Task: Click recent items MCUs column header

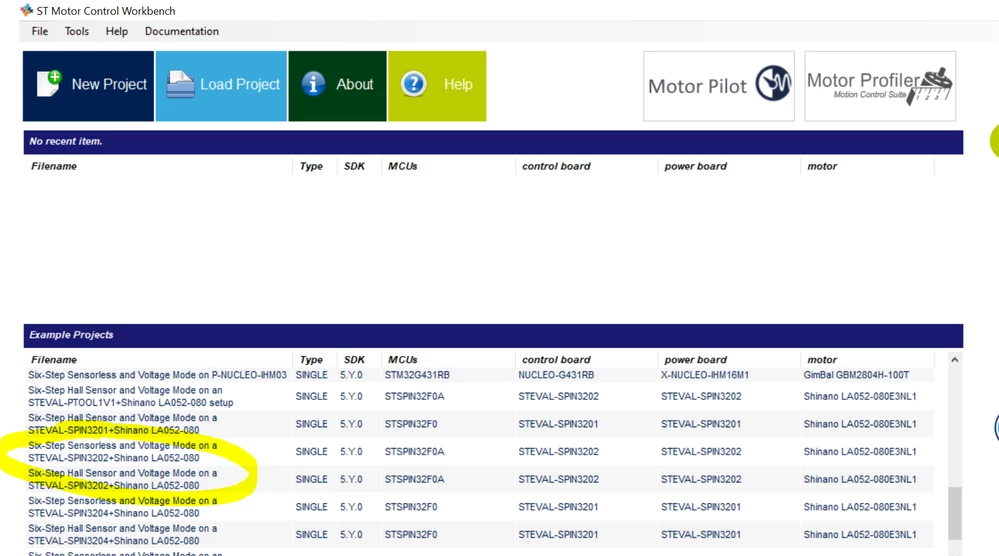Action: click(403, 166)
